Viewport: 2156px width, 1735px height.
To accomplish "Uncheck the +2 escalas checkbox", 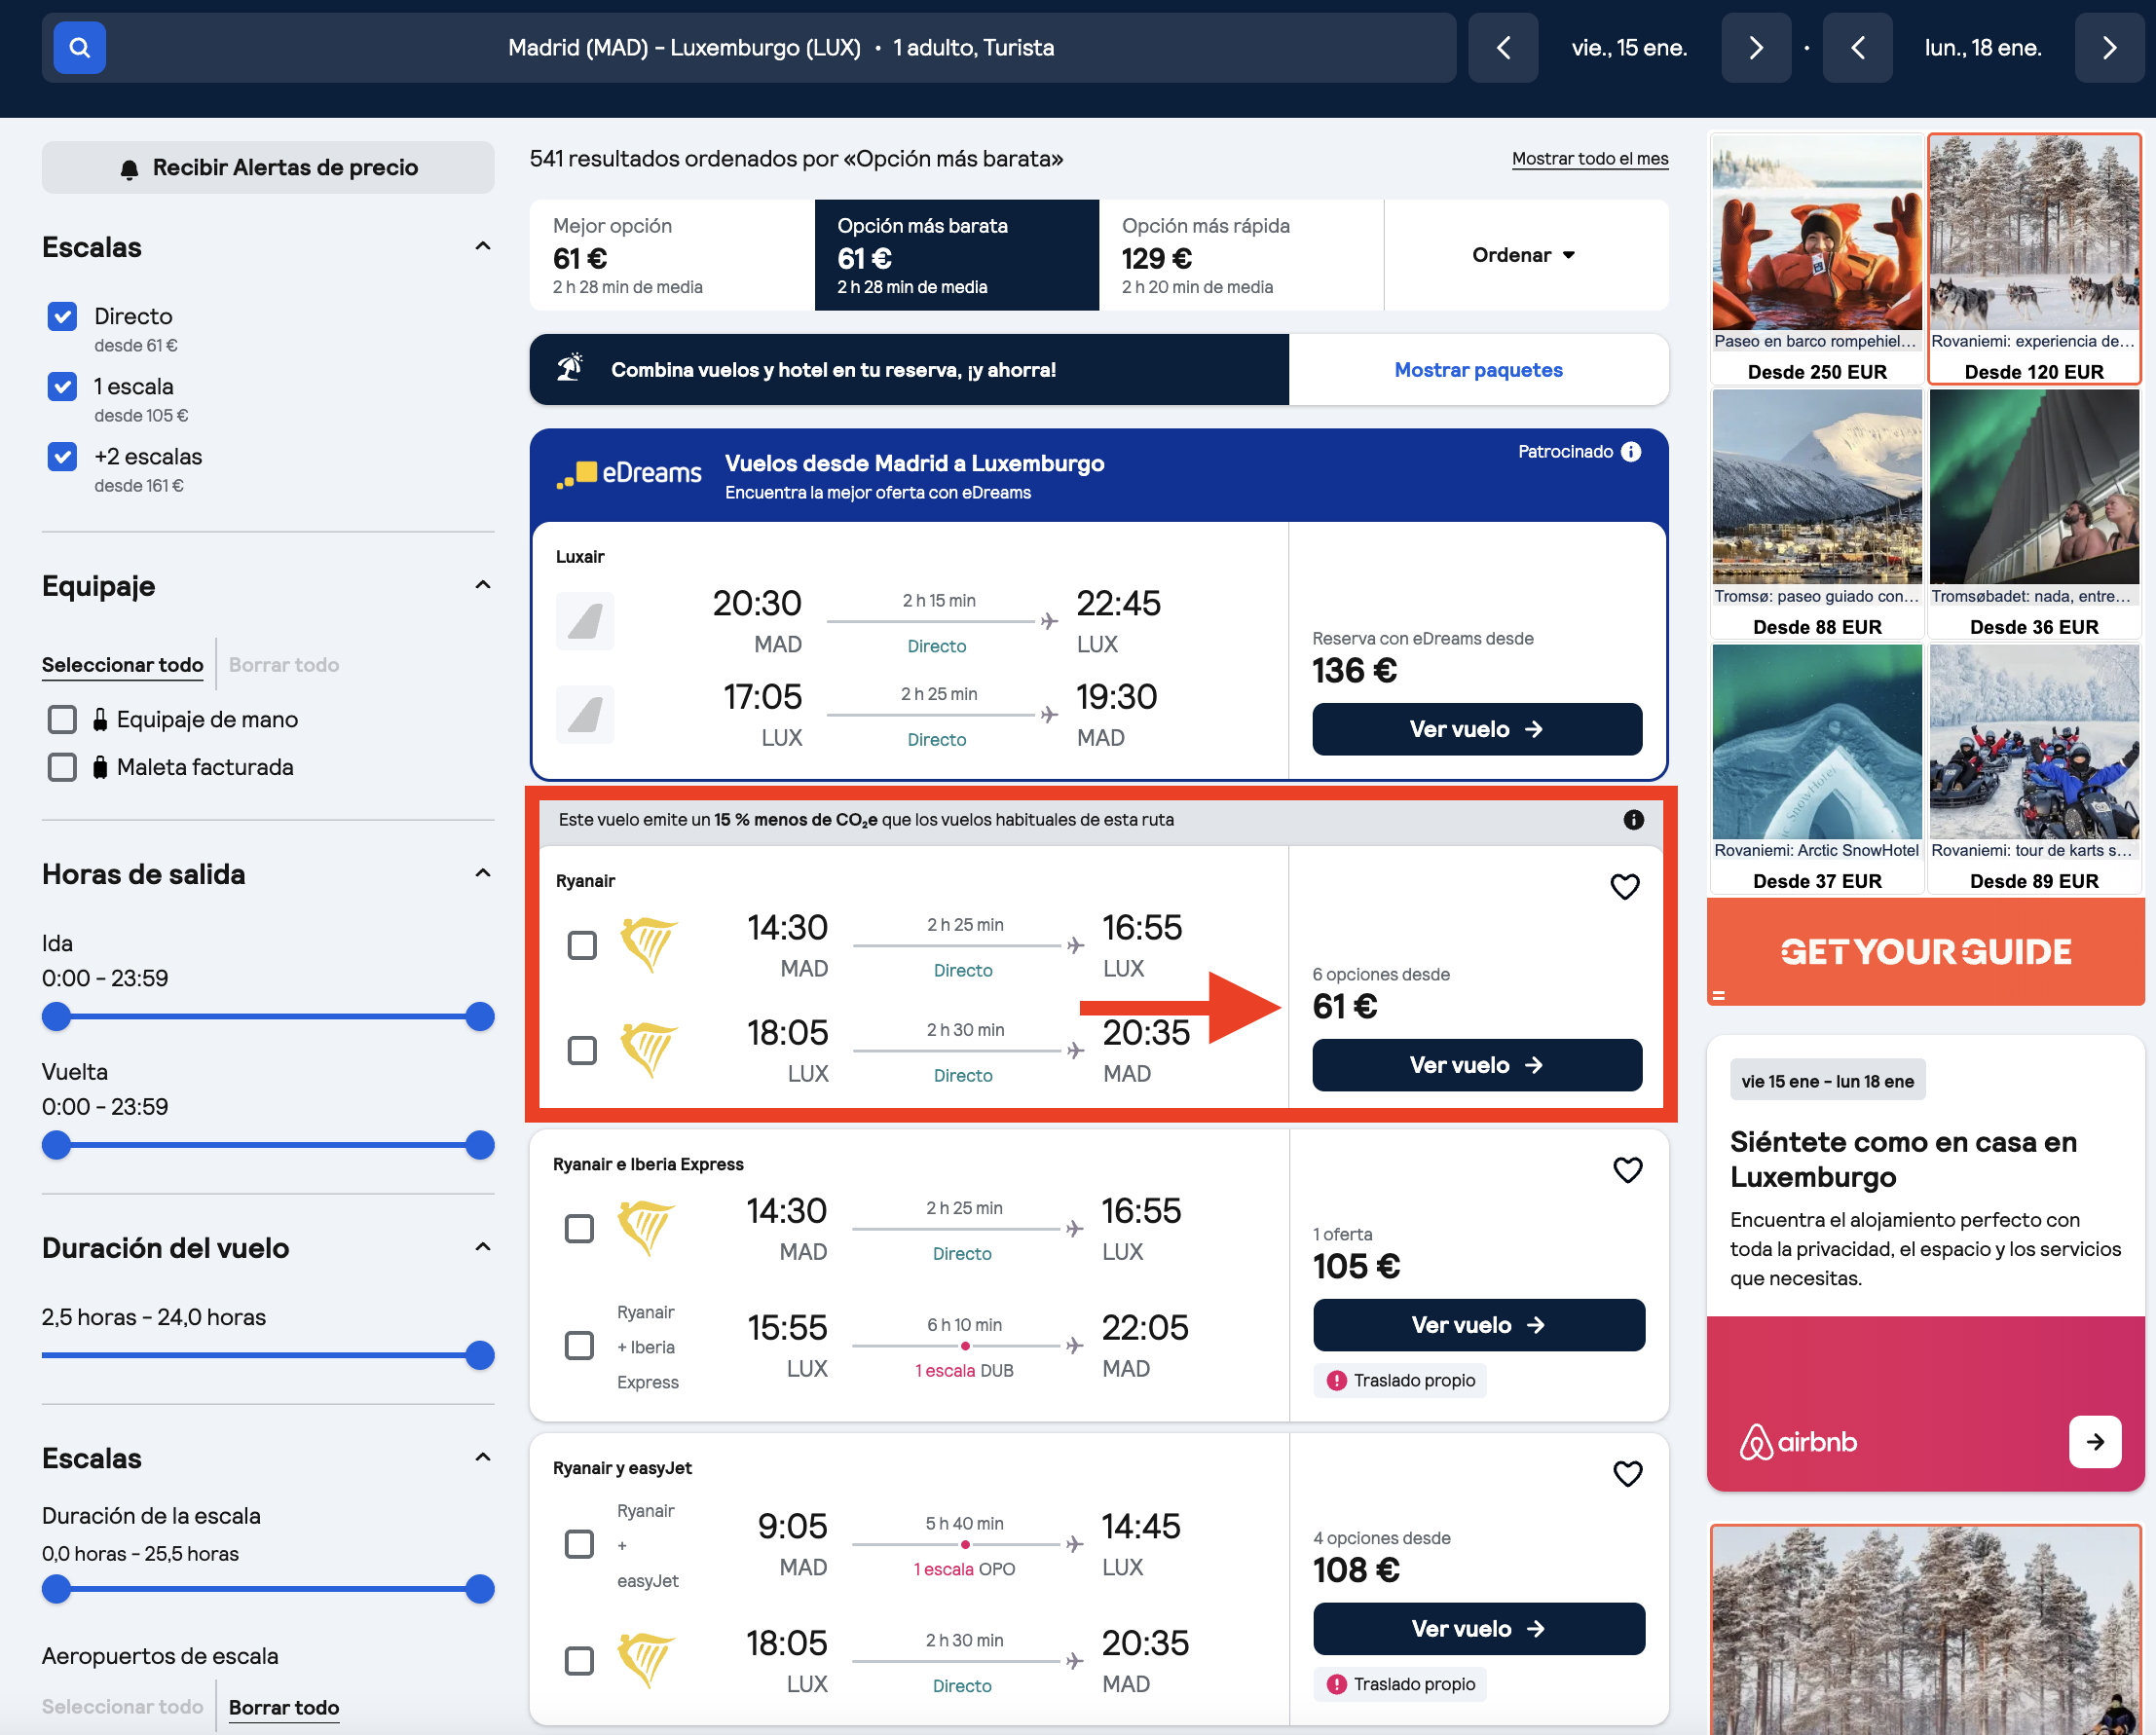I will [x=62, y=456].
